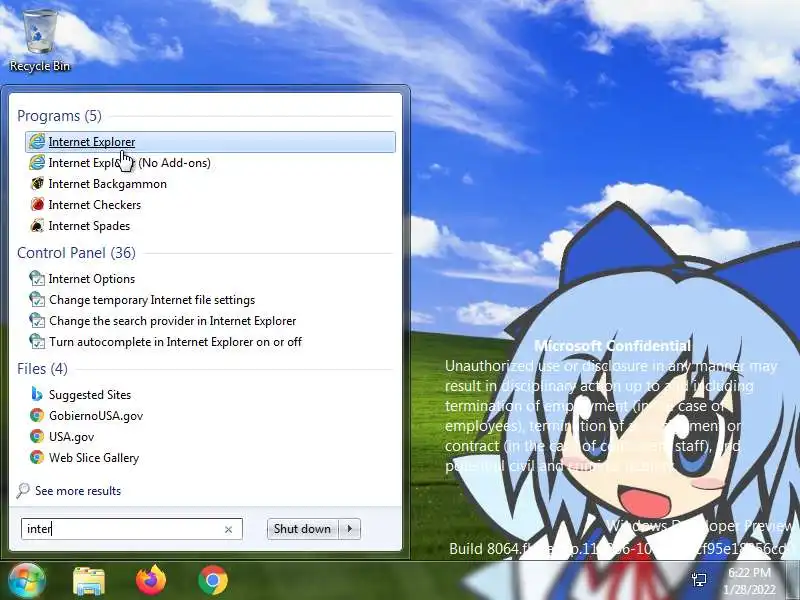Click the Chrome icon next to USA.gov
This screenshot has height=600, width=800.
(37, 436)
